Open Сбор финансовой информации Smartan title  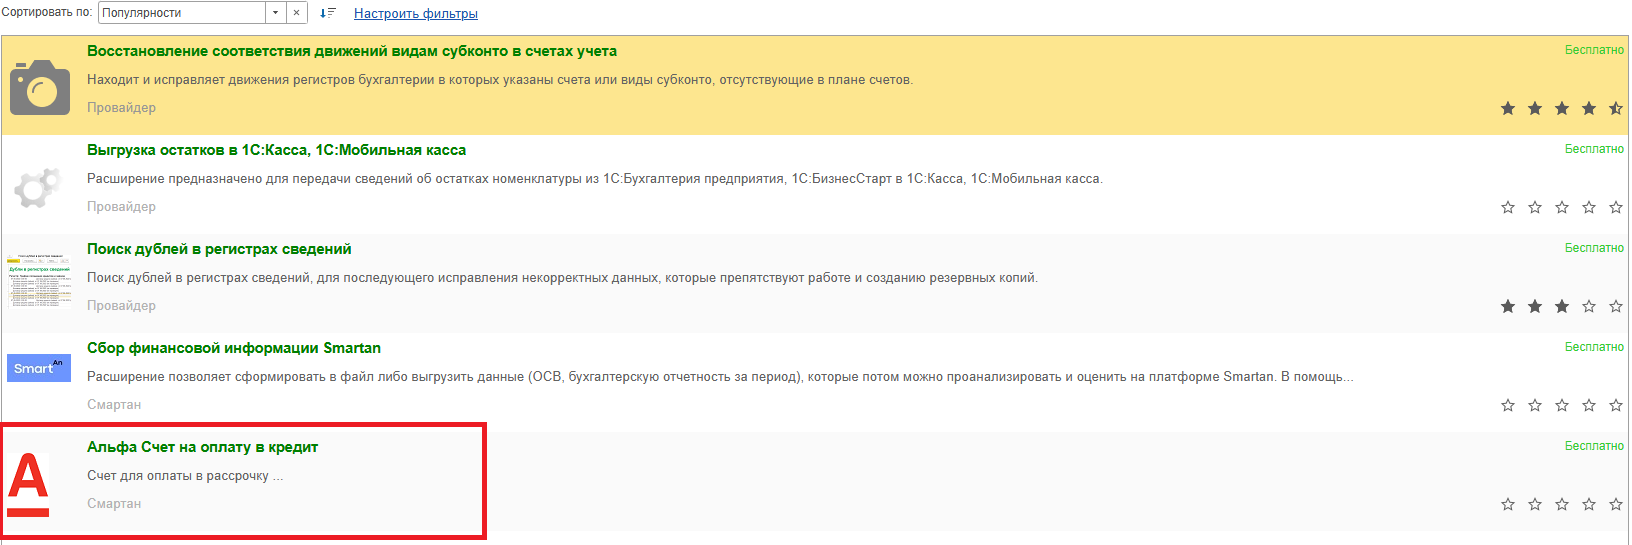click(x=234, y=348)
